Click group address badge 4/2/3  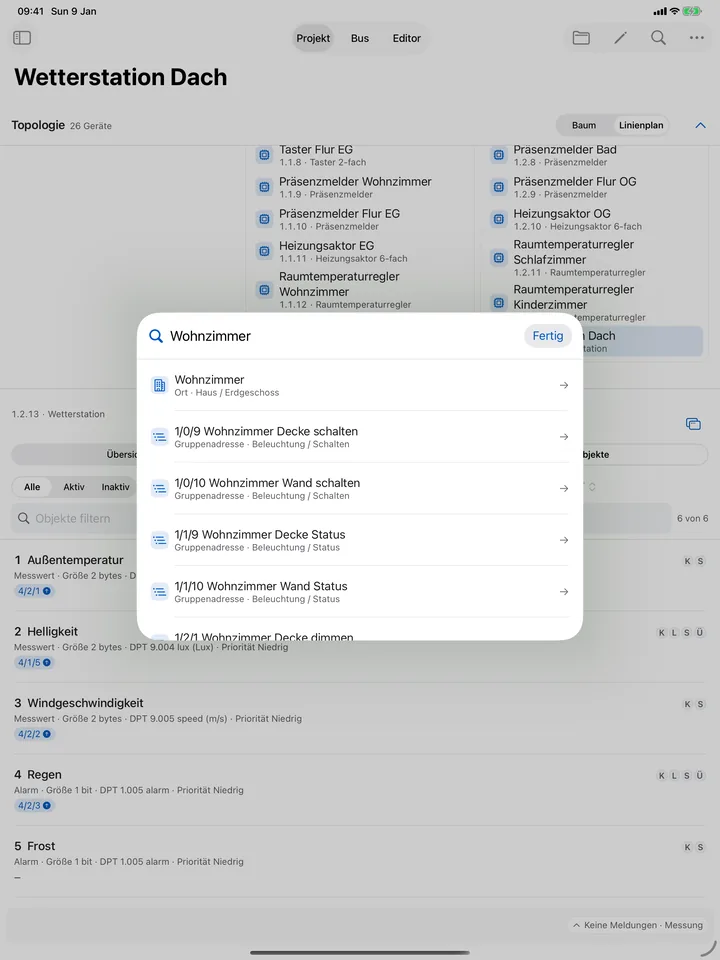point(34,806)
